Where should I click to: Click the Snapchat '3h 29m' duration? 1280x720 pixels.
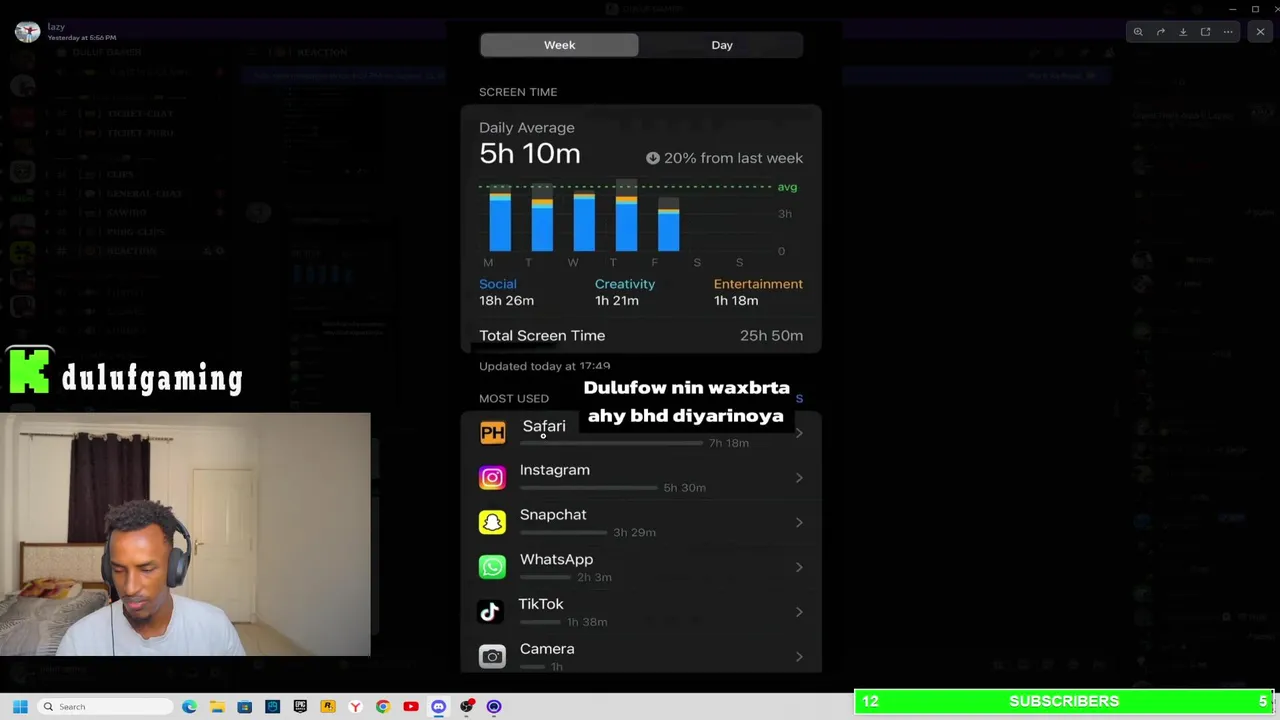(x=634, y=532)
